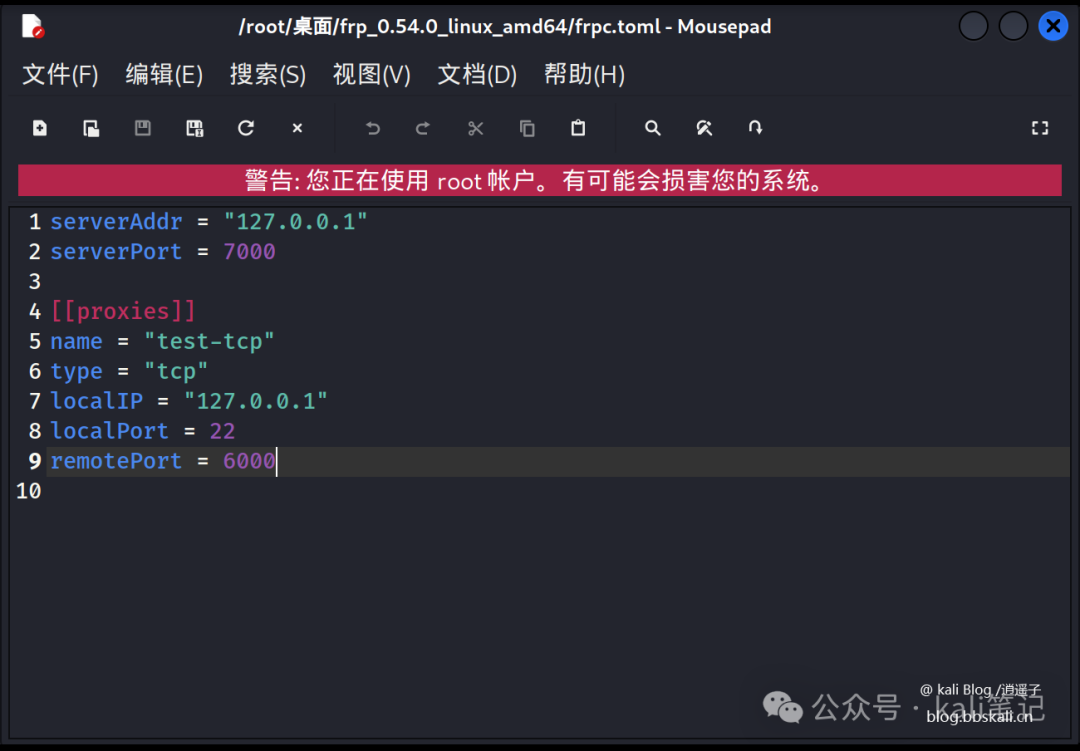Copy selection using the toolbar copy icon
Screen dimensions: 1080x751
[x=527, y=128]
